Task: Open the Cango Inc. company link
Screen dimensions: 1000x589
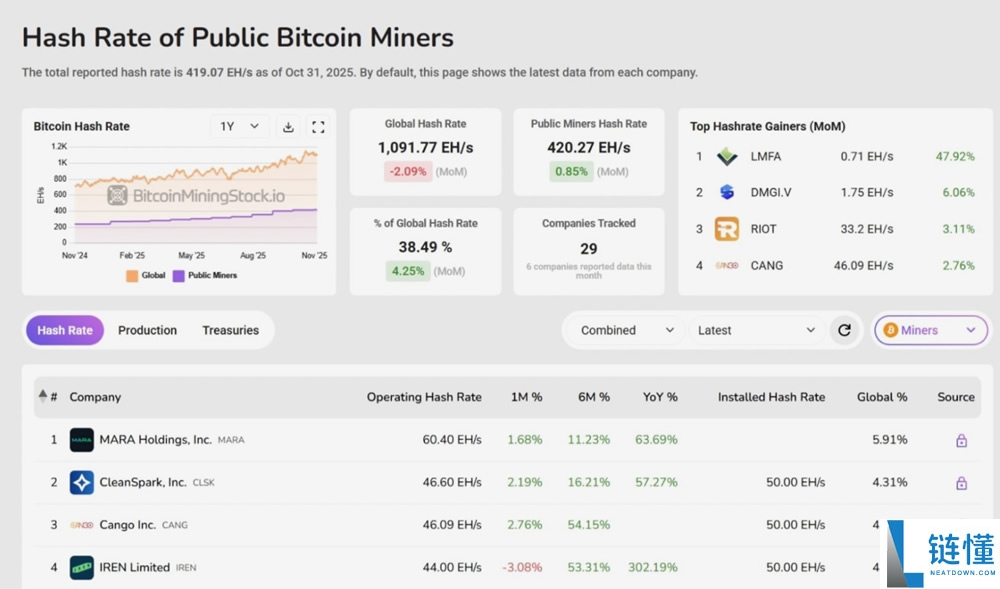Action: [x=127, y=525]
